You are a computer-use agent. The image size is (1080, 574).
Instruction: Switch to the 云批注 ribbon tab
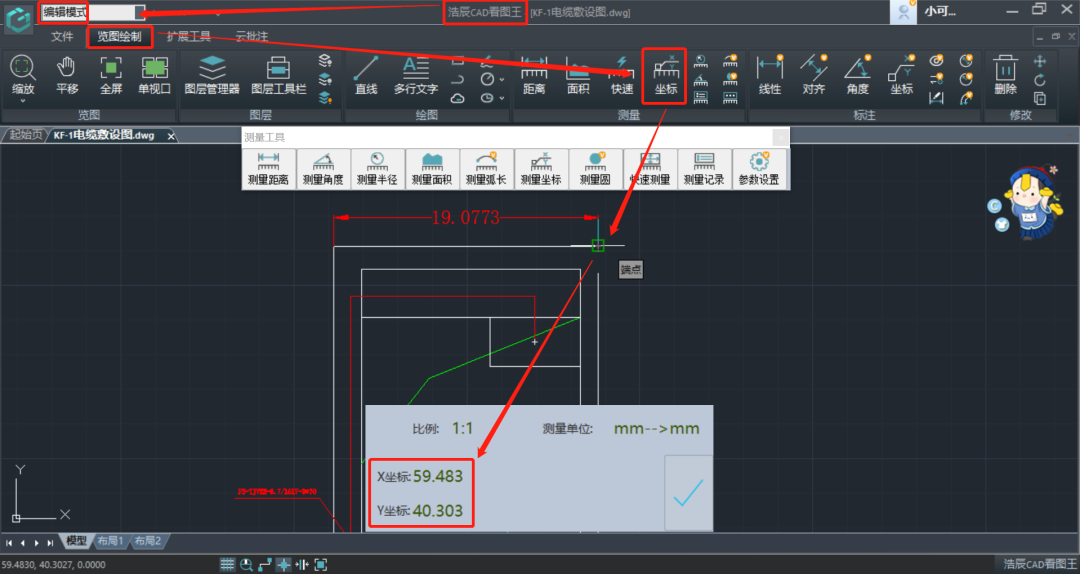click(x=251, y=37)
